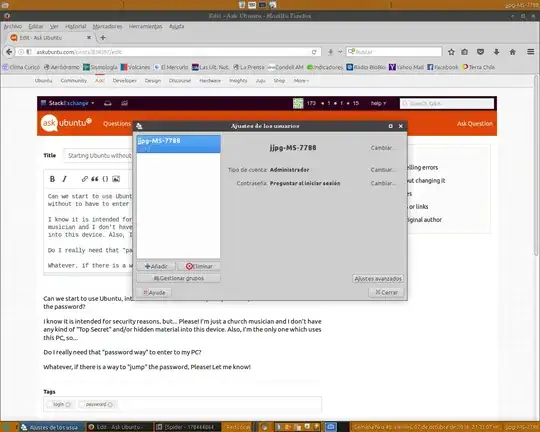Click the Bold formatting icon in editor
Image resolution: width=540 pixels, height=432 pixels.
coord(52,179)
